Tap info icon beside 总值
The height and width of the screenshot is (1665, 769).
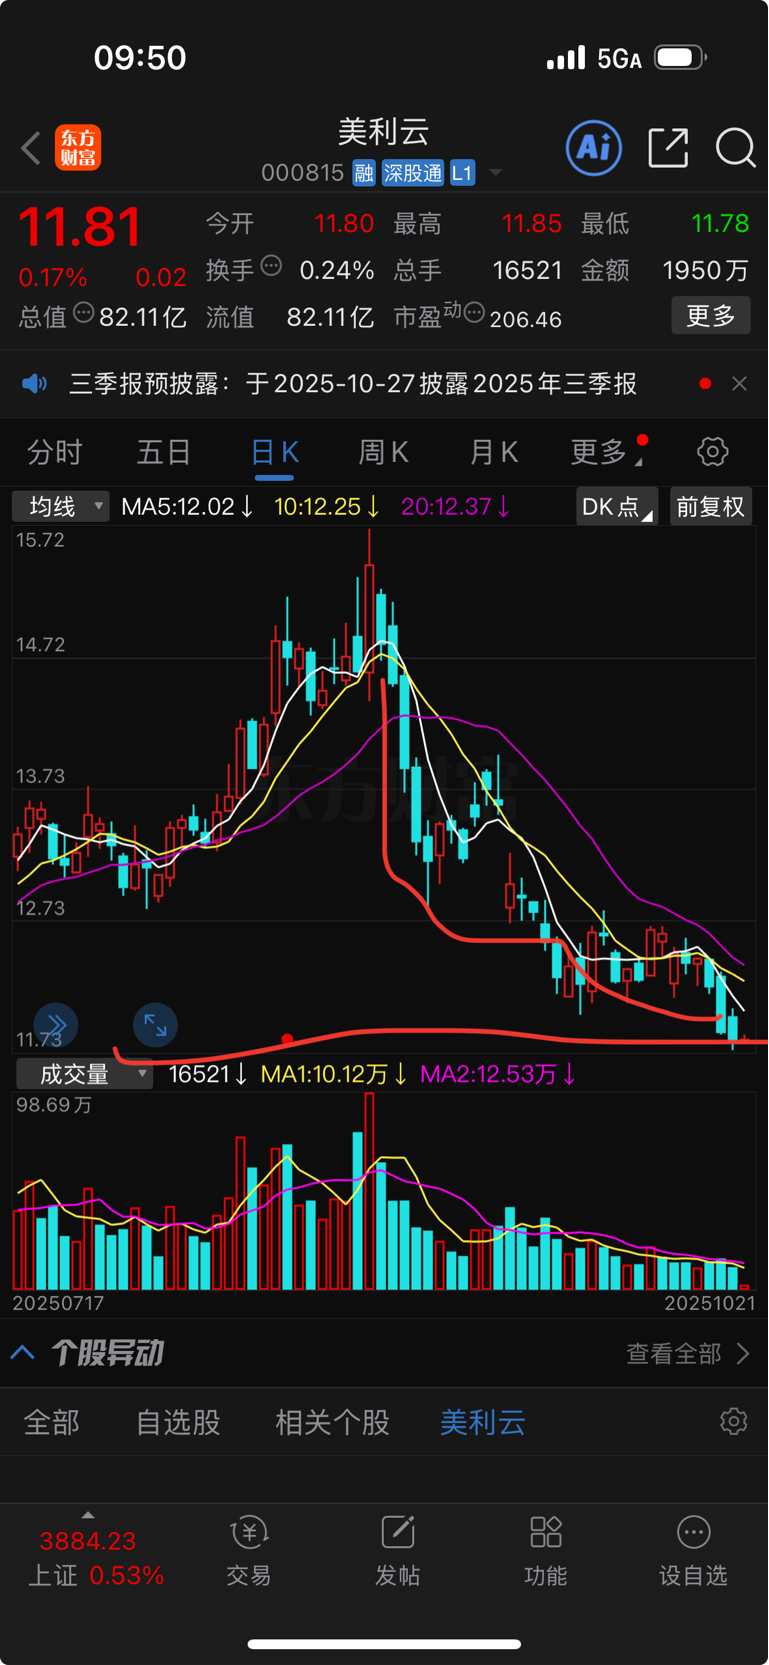click(x=84, y=313)
